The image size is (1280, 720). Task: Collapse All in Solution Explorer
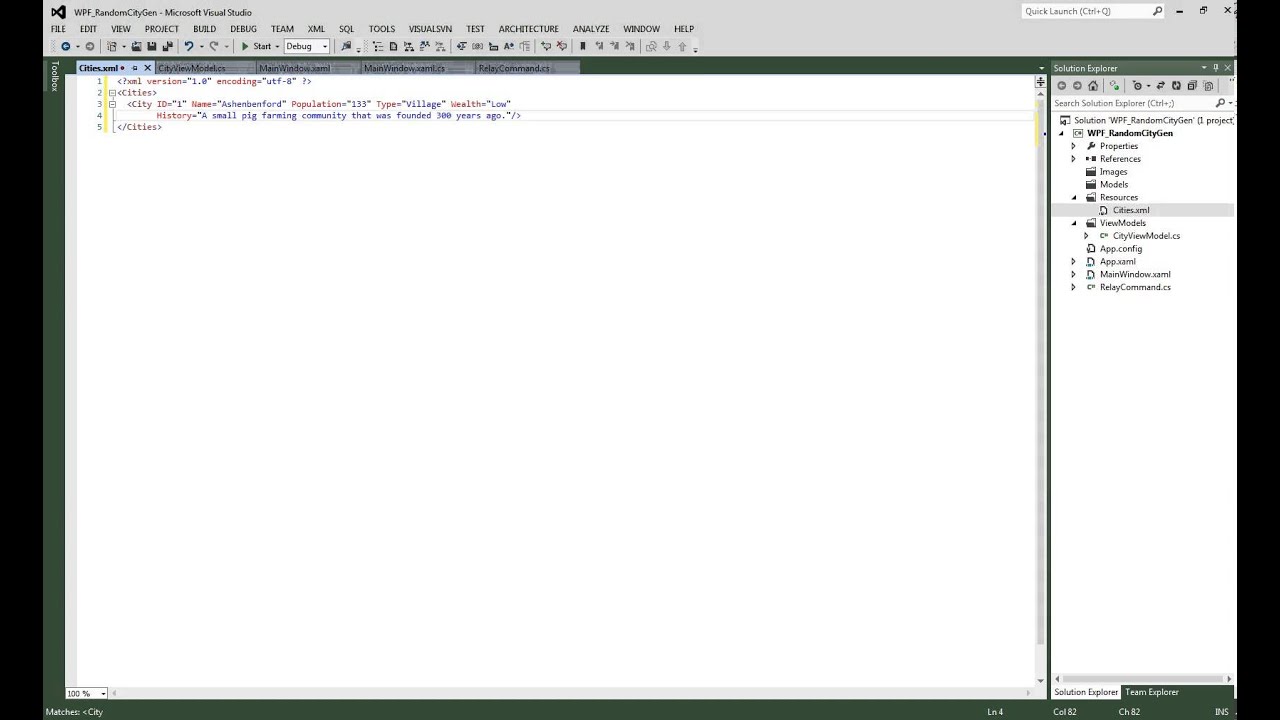click(x=1192, y=86)
